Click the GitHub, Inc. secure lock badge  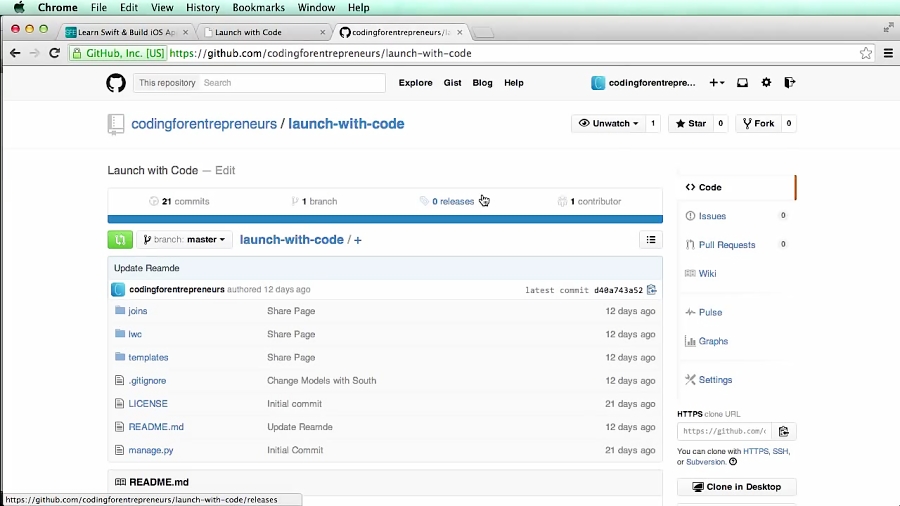118,53
